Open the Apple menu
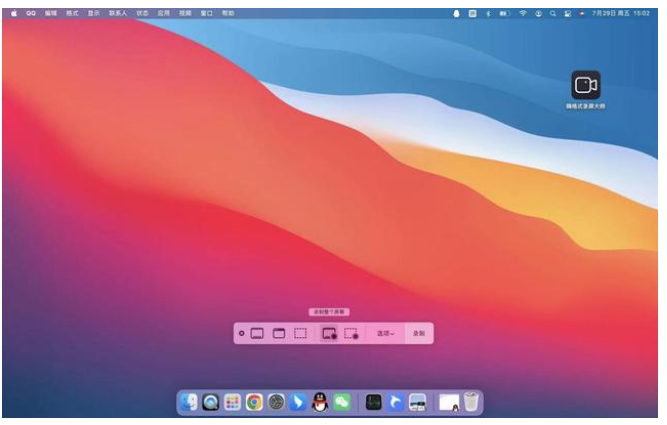 pos(14,13)
